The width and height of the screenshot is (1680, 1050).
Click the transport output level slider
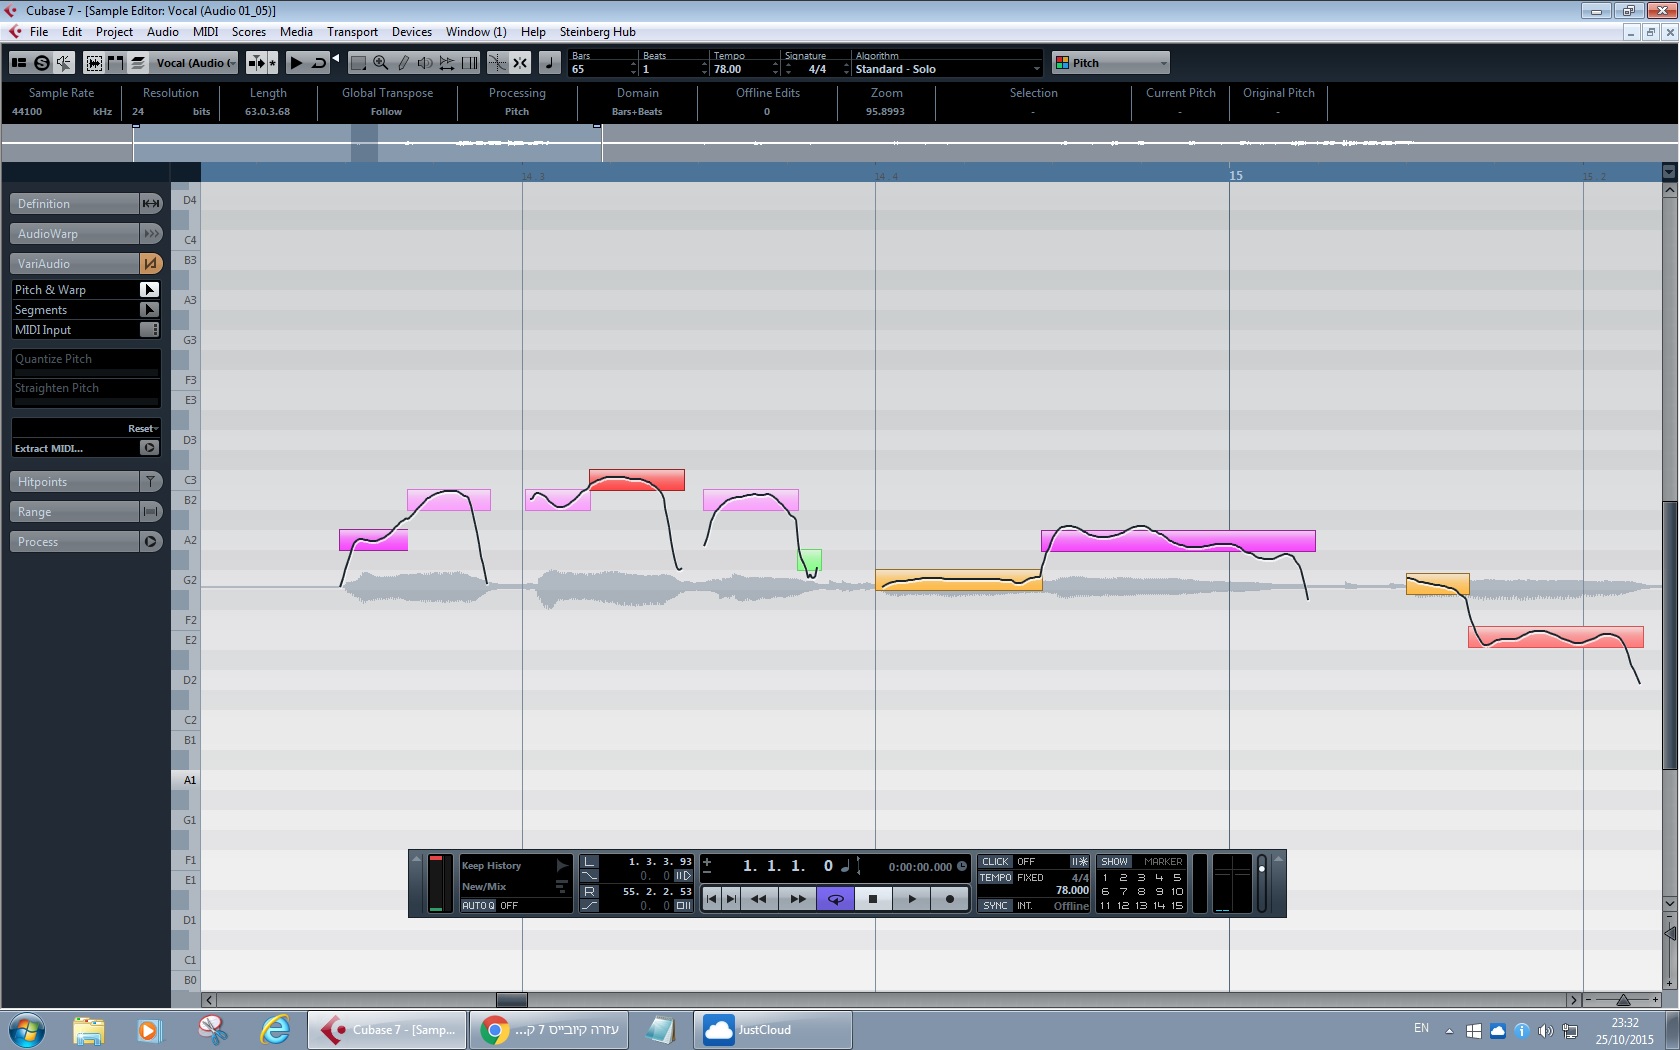1262,883
